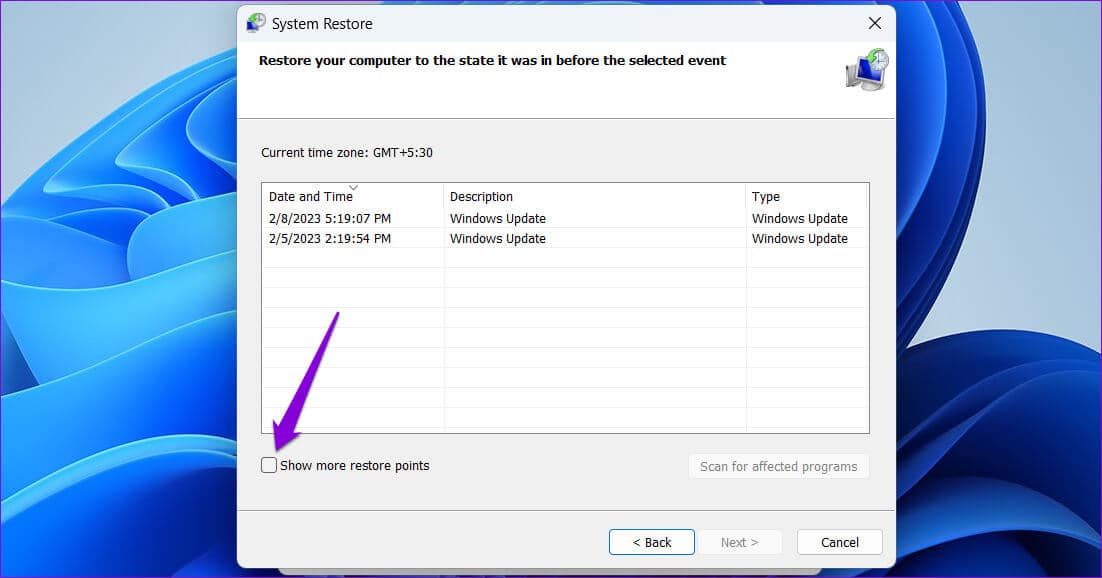Close the System Restore dialog

point(874,23)
